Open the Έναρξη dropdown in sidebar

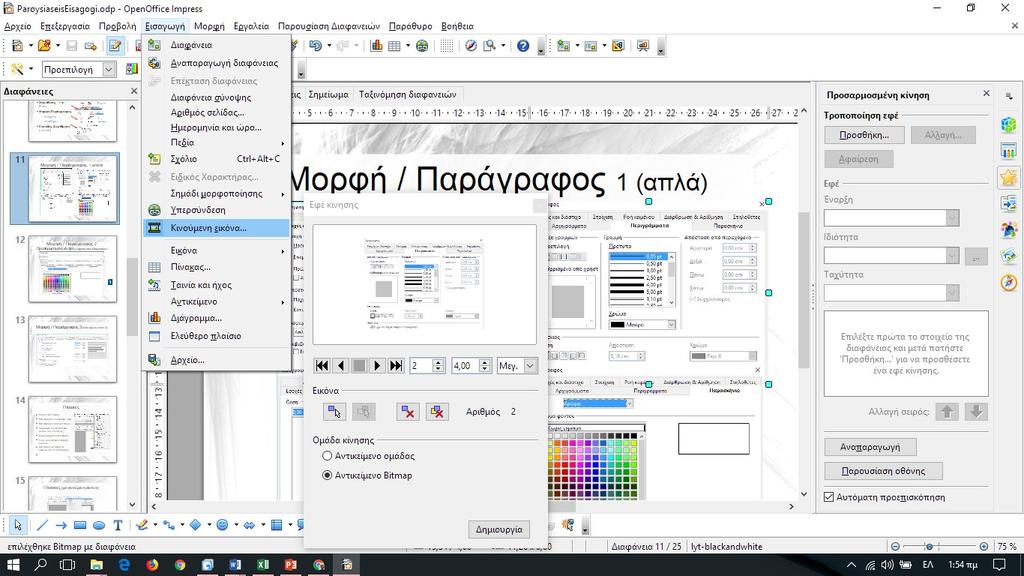952,217
